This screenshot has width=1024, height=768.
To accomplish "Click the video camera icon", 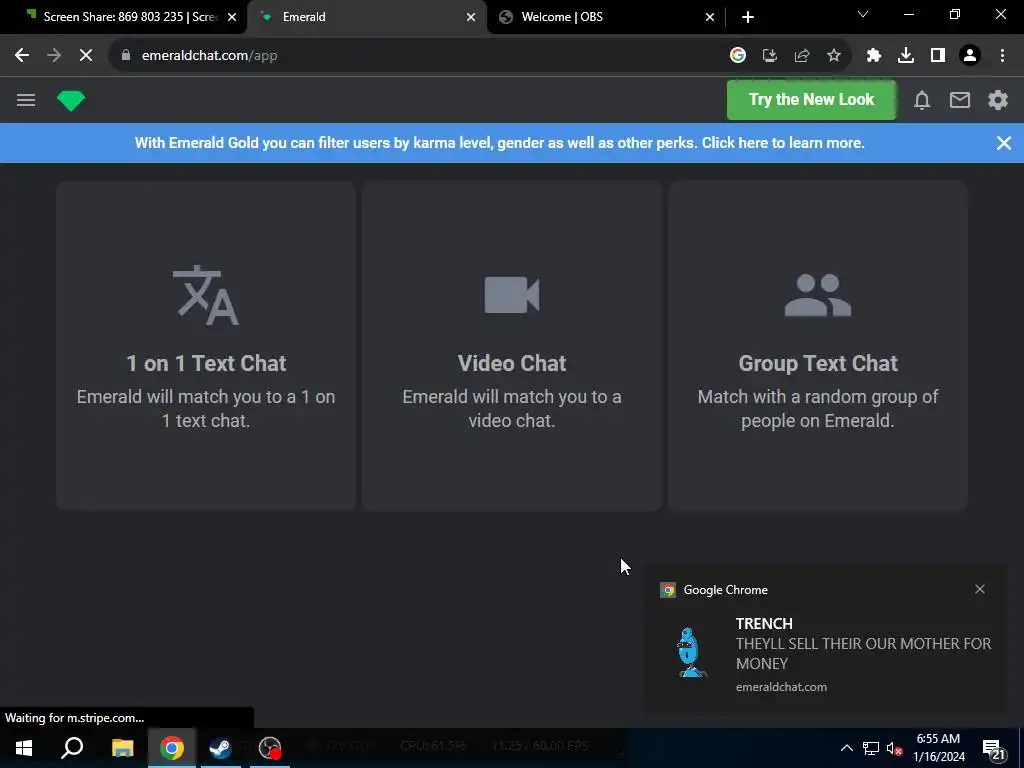I will tap(512, 295).
